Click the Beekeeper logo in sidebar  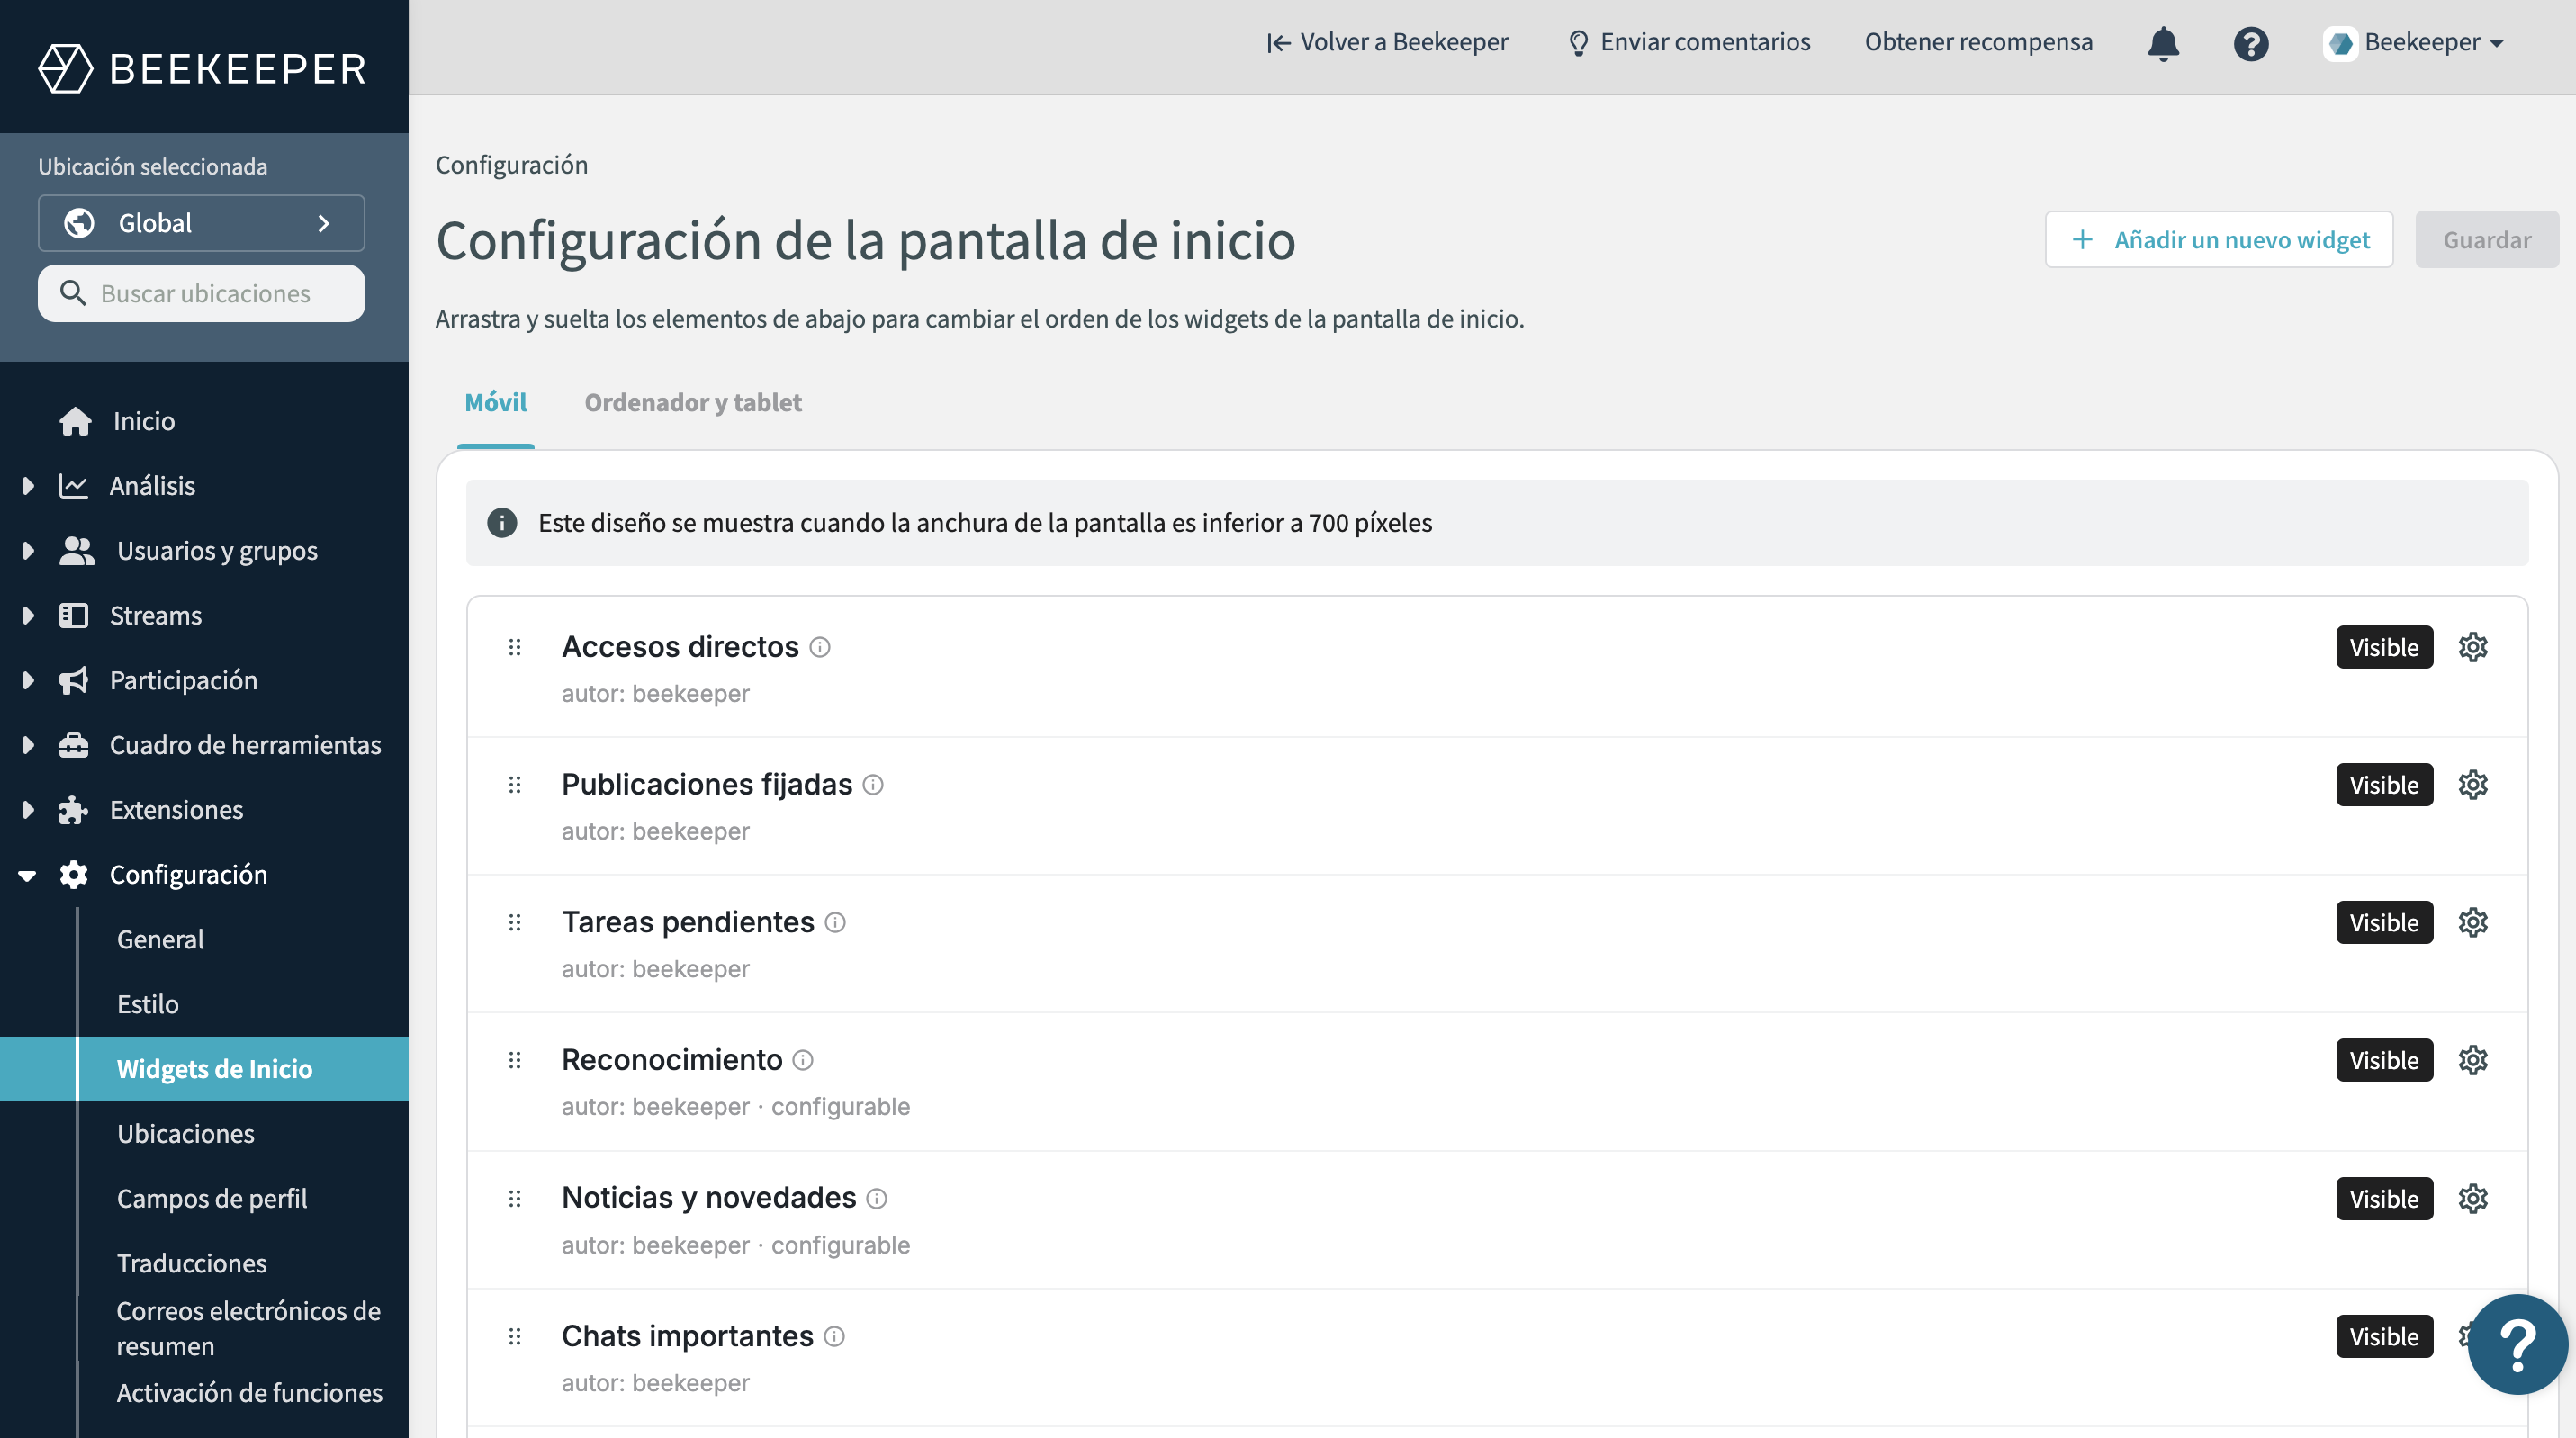[x=203, y=68]
